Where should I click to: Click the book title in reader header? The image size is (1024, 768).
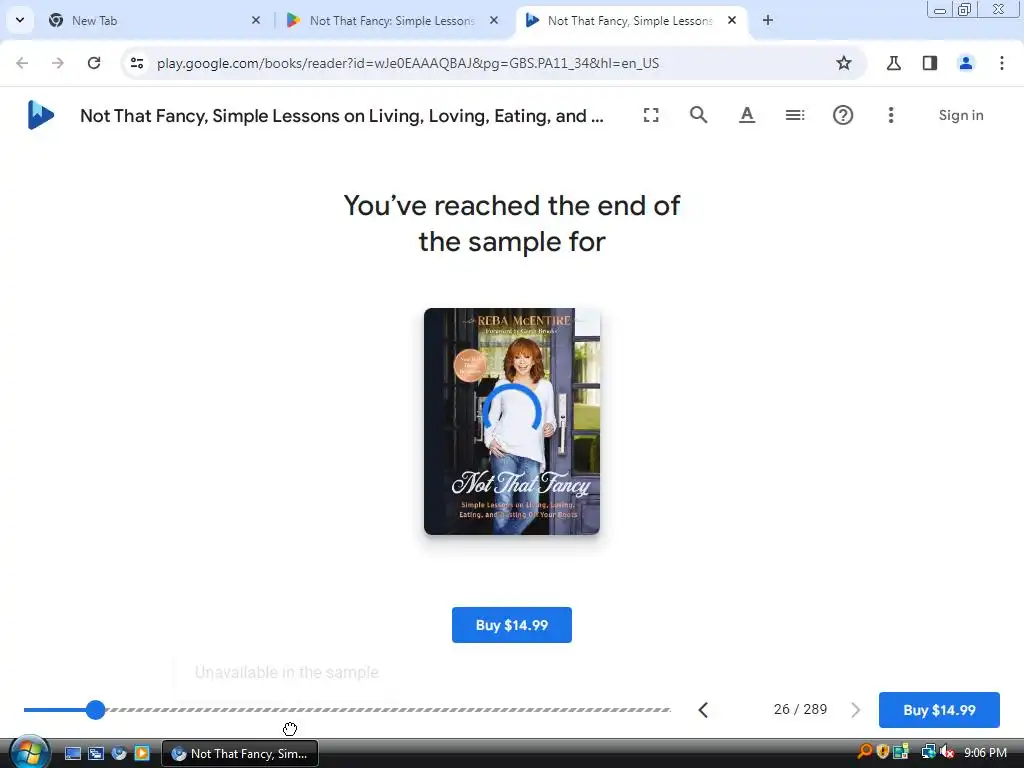[342, 116]
